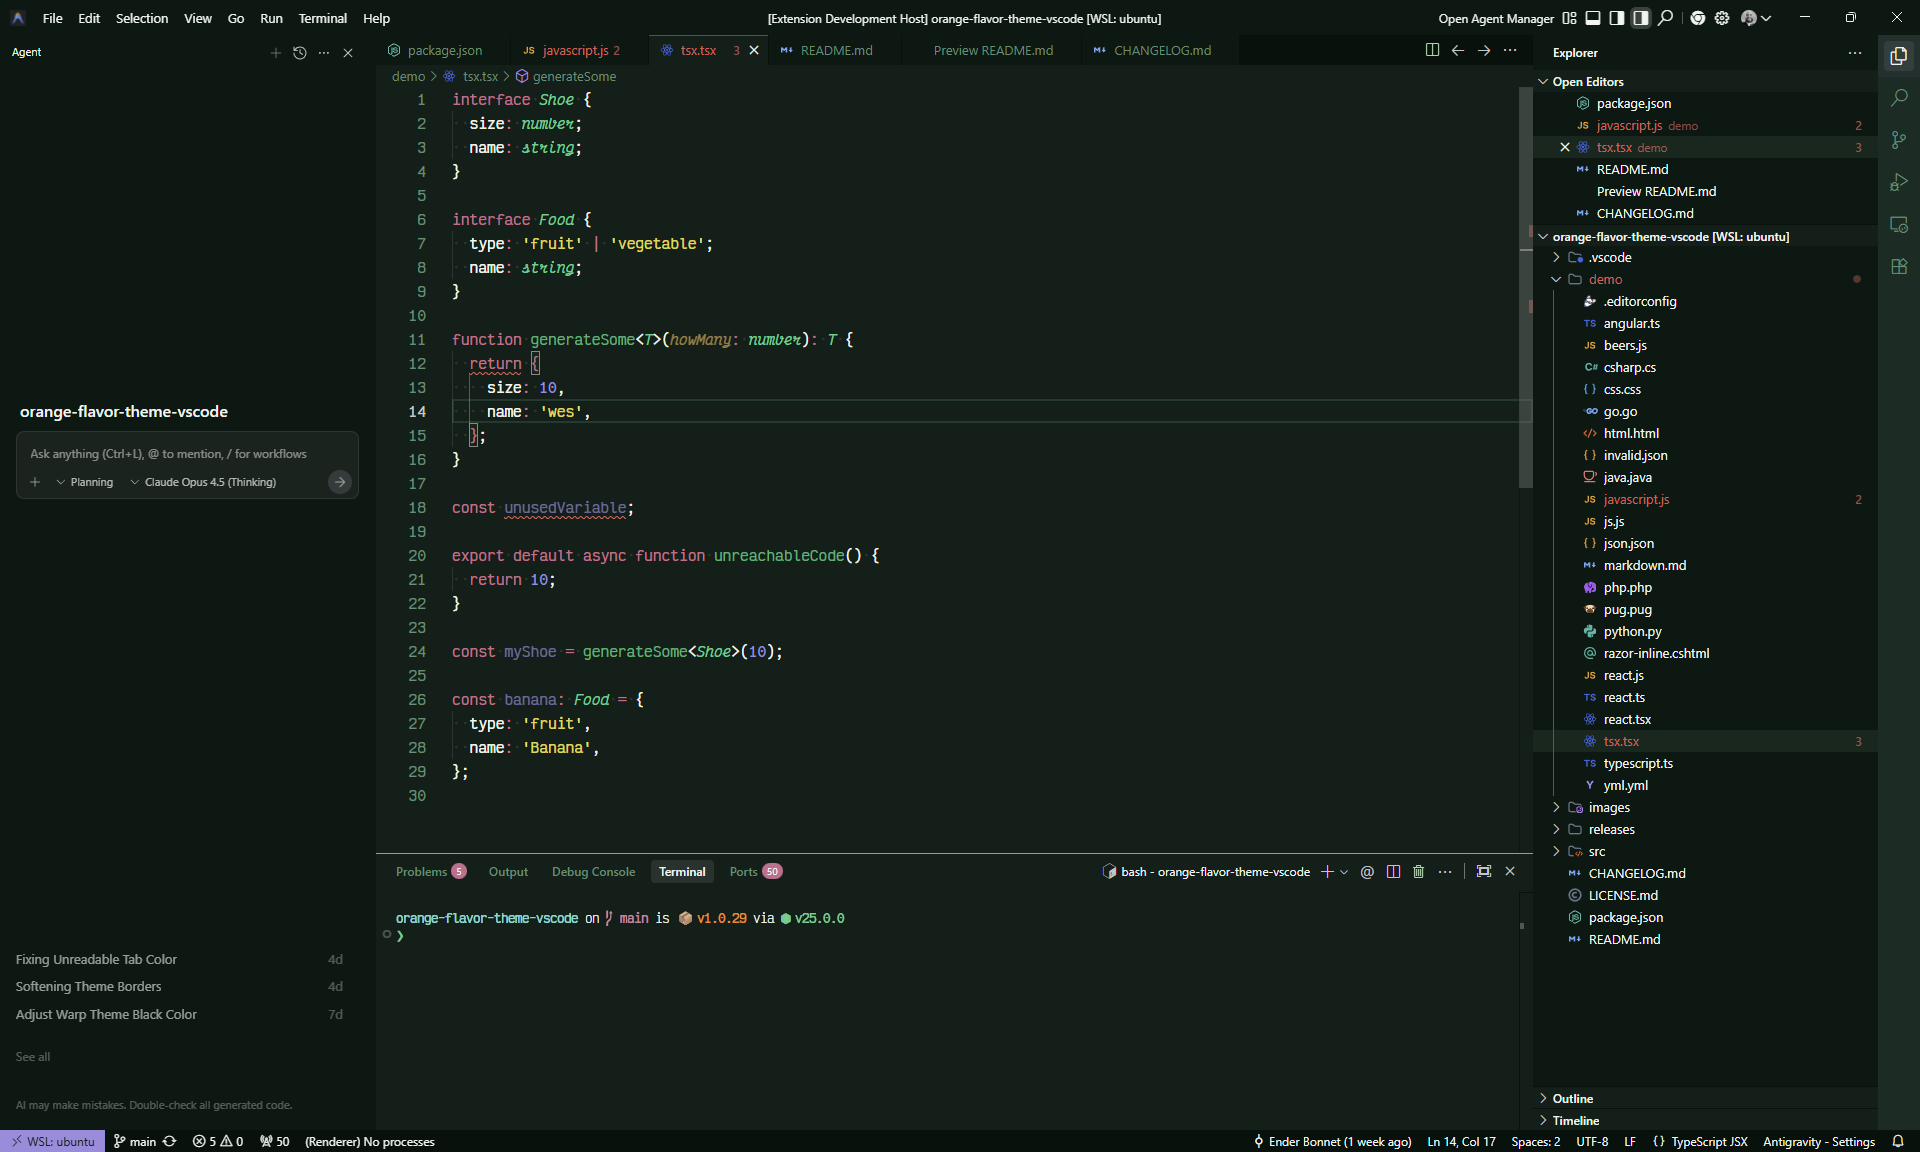Start a new agent conversation with plus

pyautogui.click(x=275, y=52)
